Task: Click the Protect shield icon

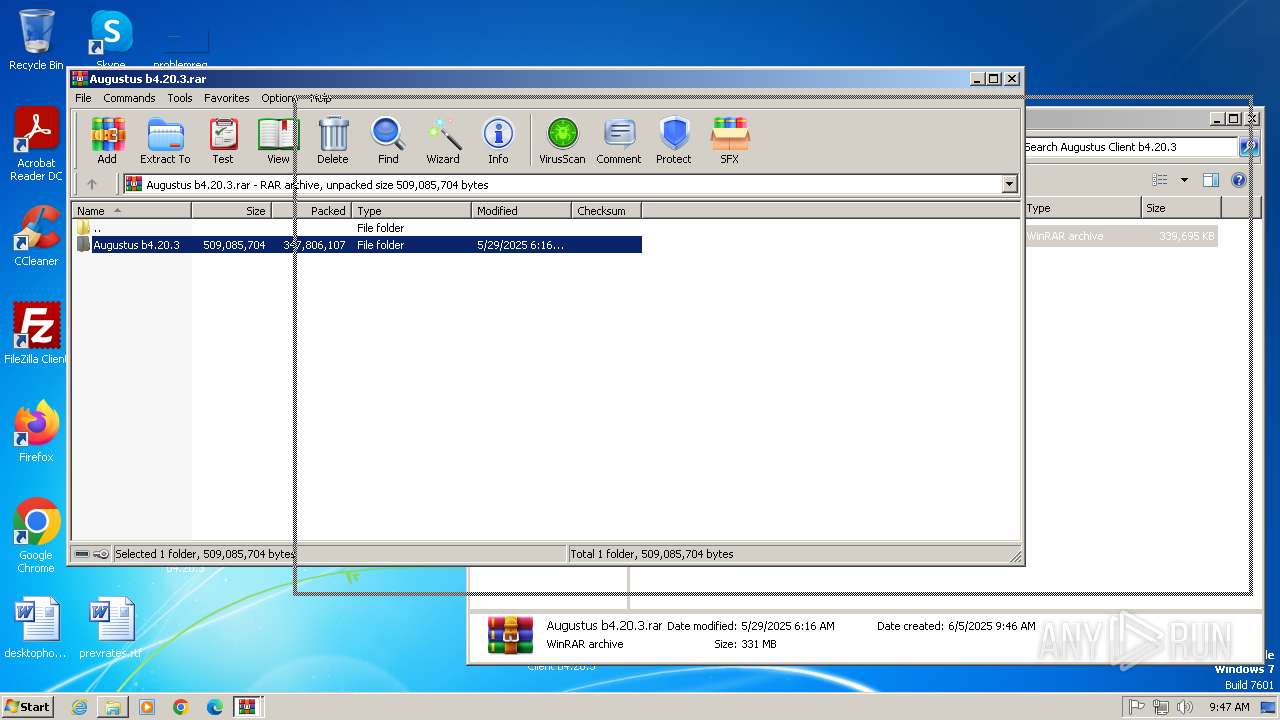Action: (x=674, y=140)
